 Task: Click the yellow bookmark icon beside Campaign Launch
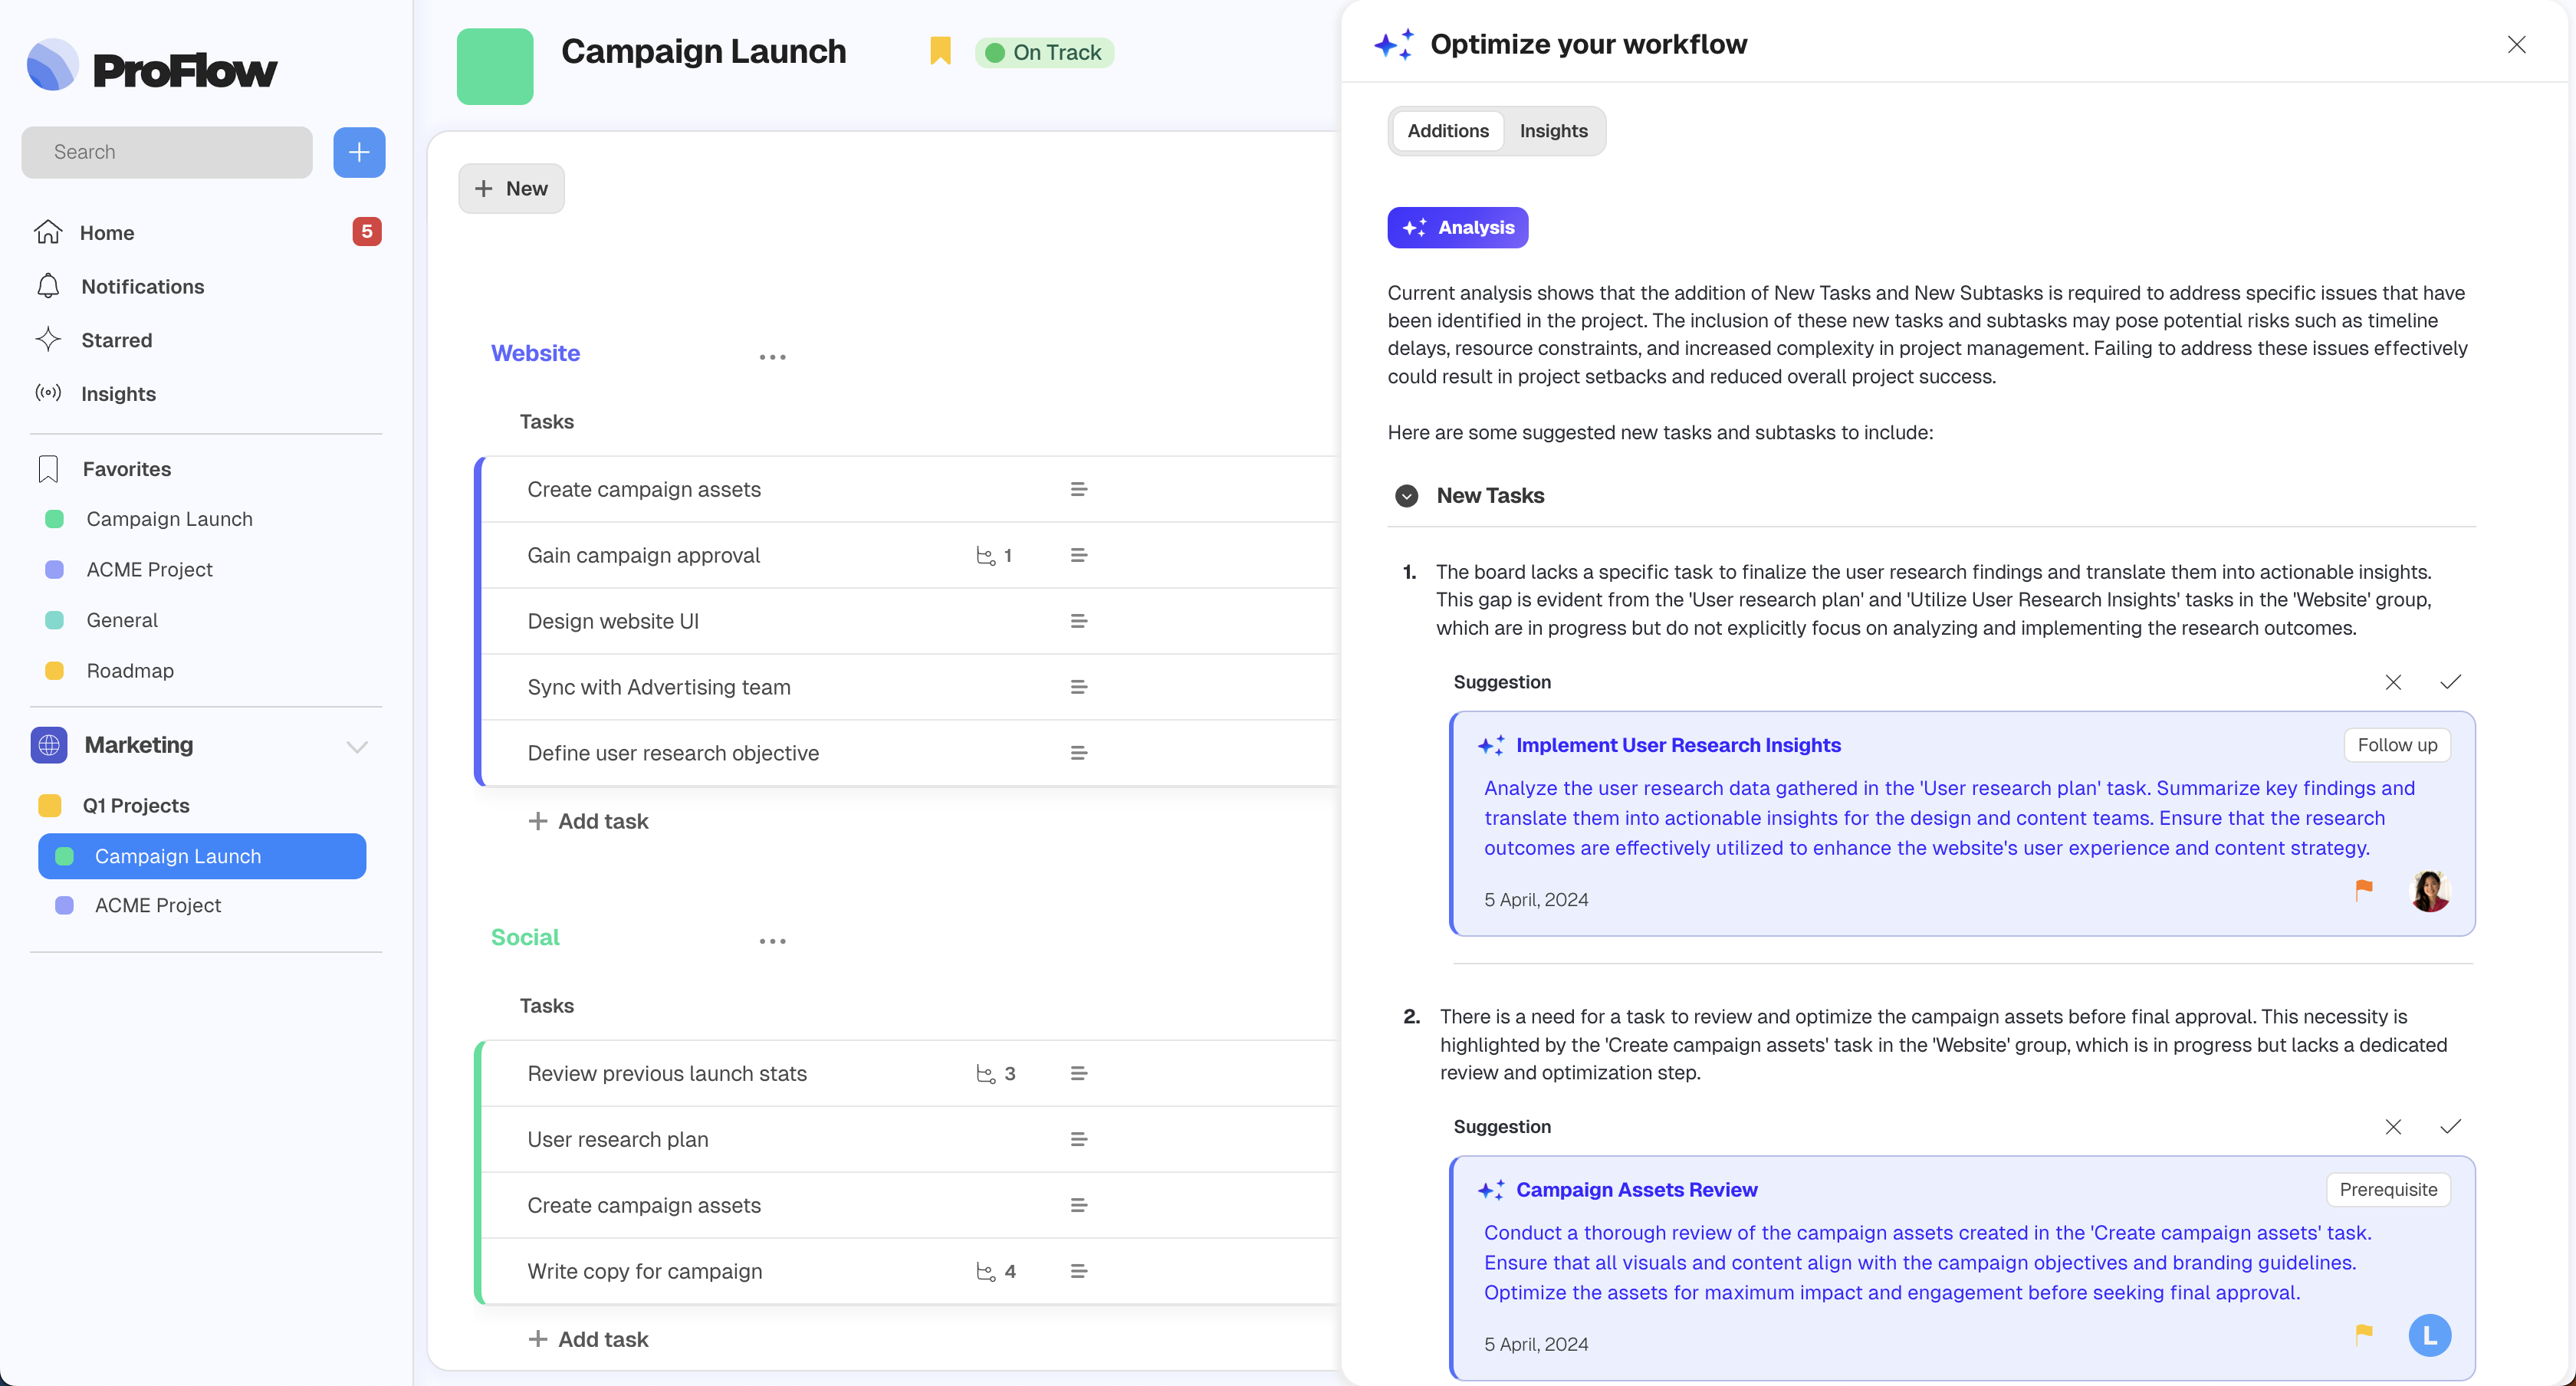939,51
